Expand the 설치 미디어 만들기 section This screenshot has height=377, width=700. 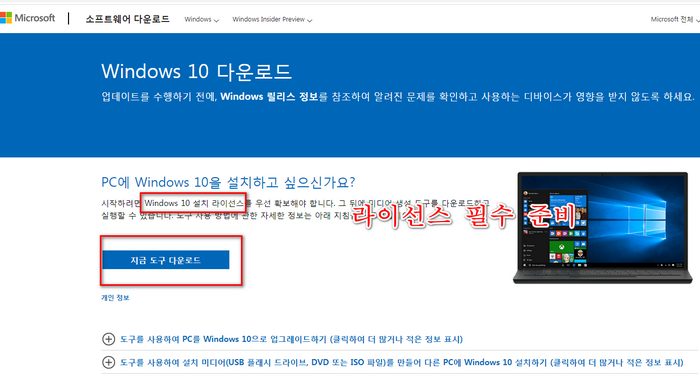point(393,362)
